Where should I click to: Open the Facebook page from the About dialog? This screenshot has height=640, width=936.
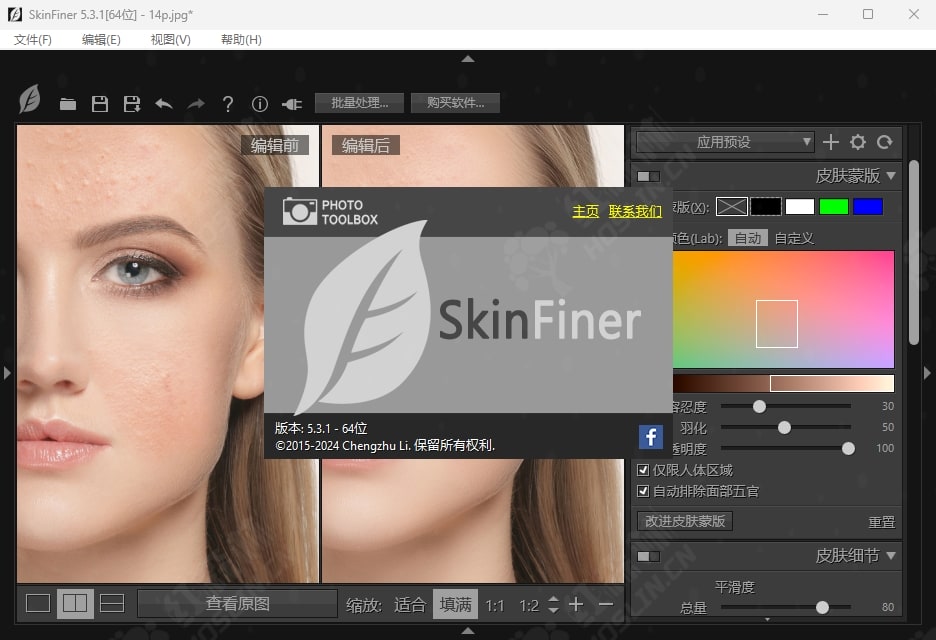[x=651, y=437]
